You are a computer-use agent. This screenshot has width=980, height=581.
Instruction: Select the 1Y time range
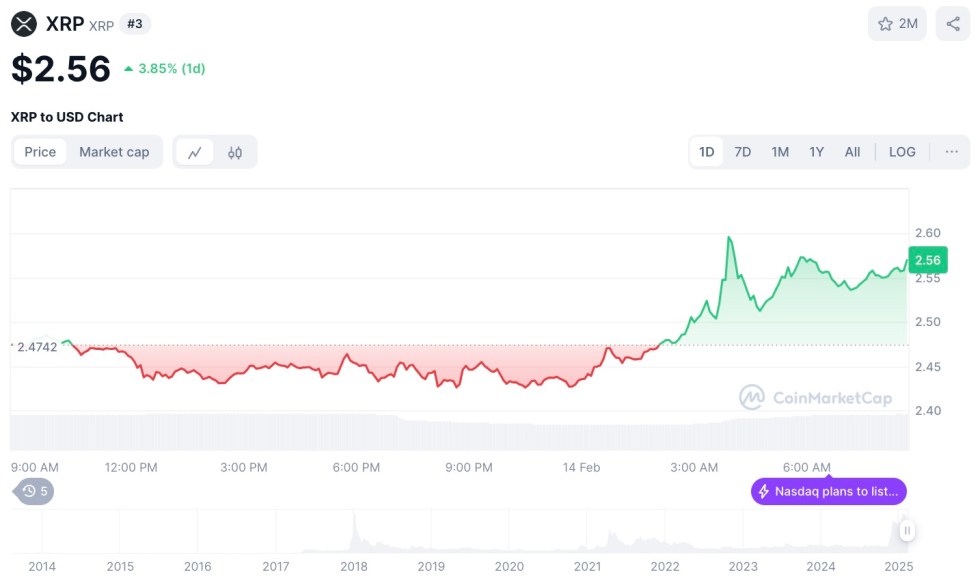817,152
